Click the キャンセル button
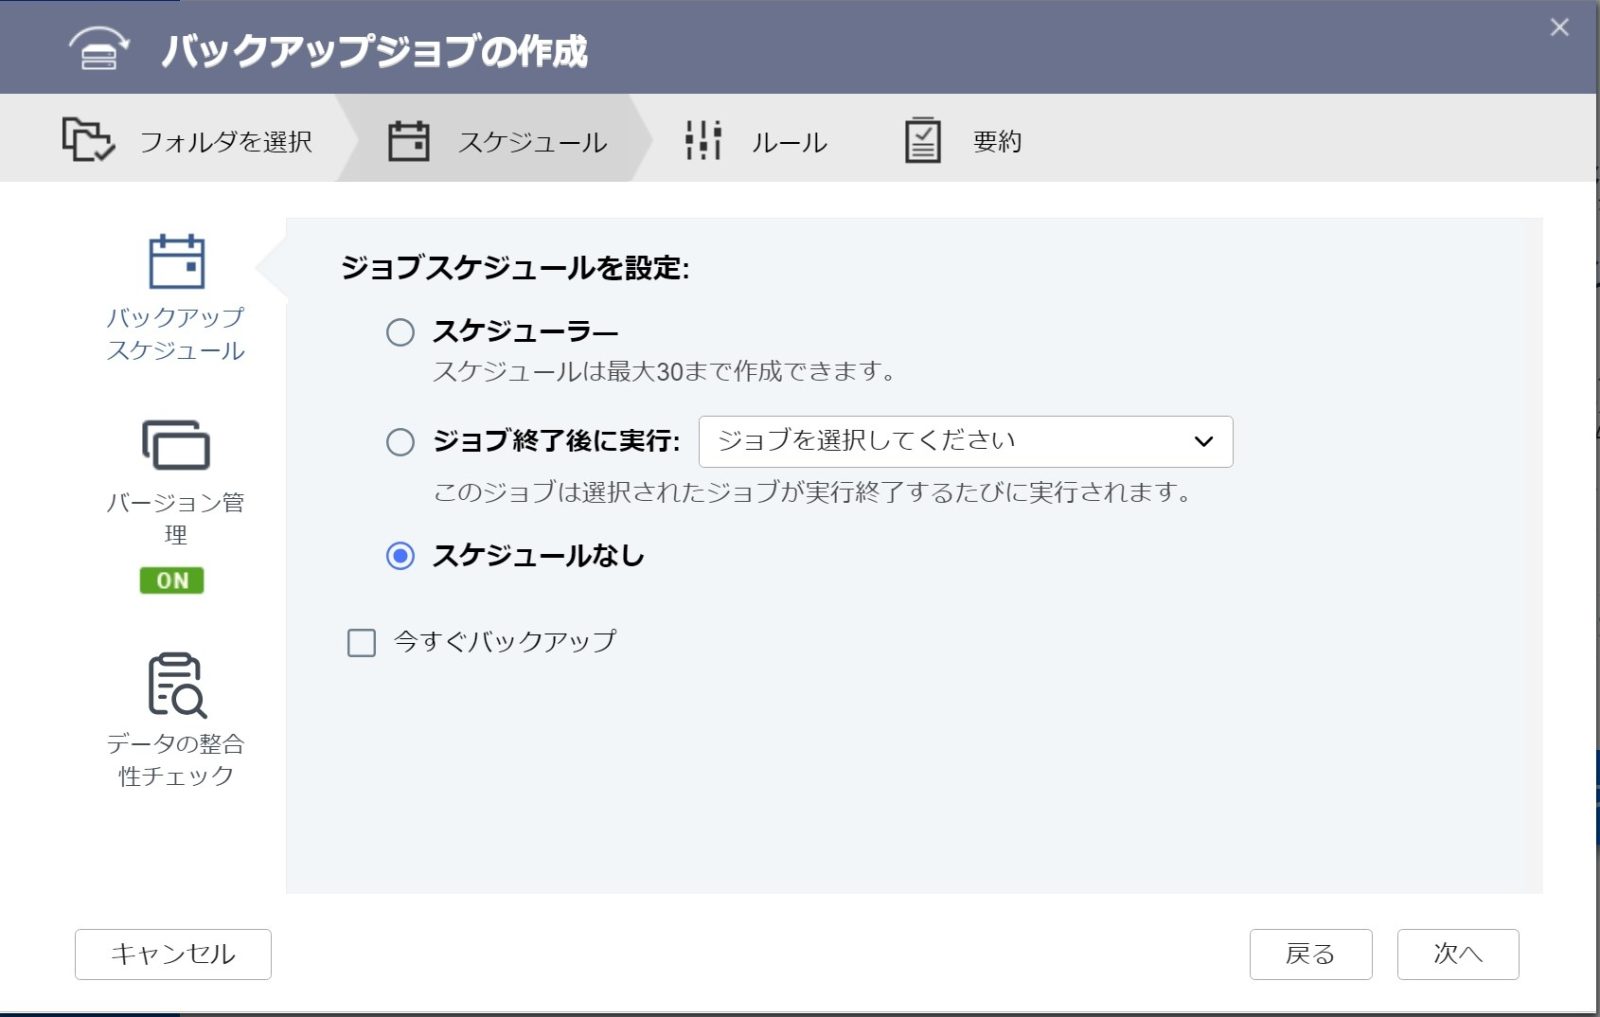The image size is (1600, 1017). [173, 954]
